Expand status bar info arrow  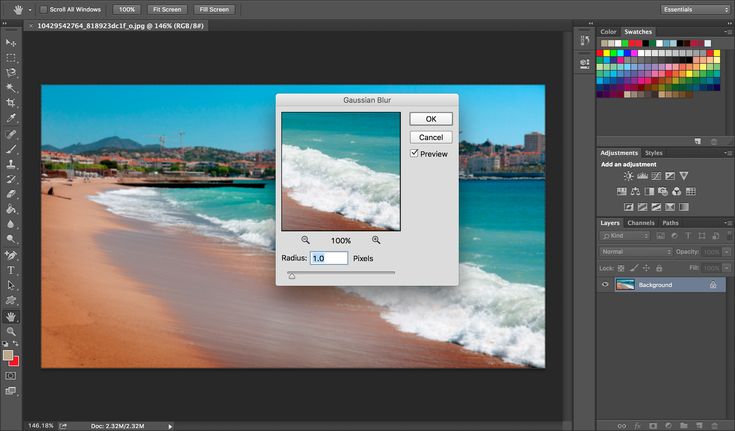pyautogui.click(x=170, y=426)
